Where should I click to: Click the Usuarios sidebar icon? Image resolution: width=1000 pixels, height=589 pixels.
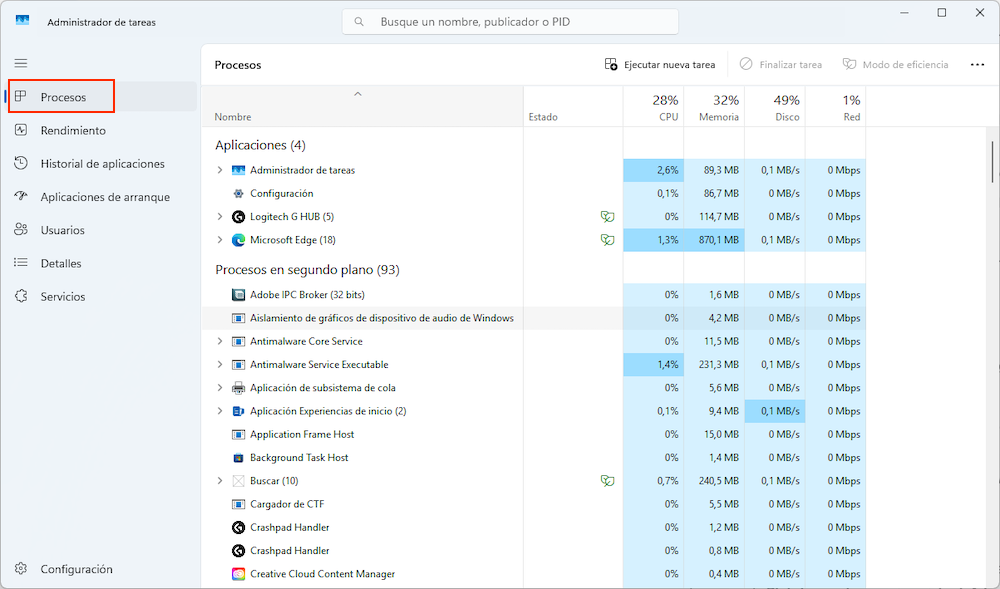pyautogui.click(x=21, y=230)
